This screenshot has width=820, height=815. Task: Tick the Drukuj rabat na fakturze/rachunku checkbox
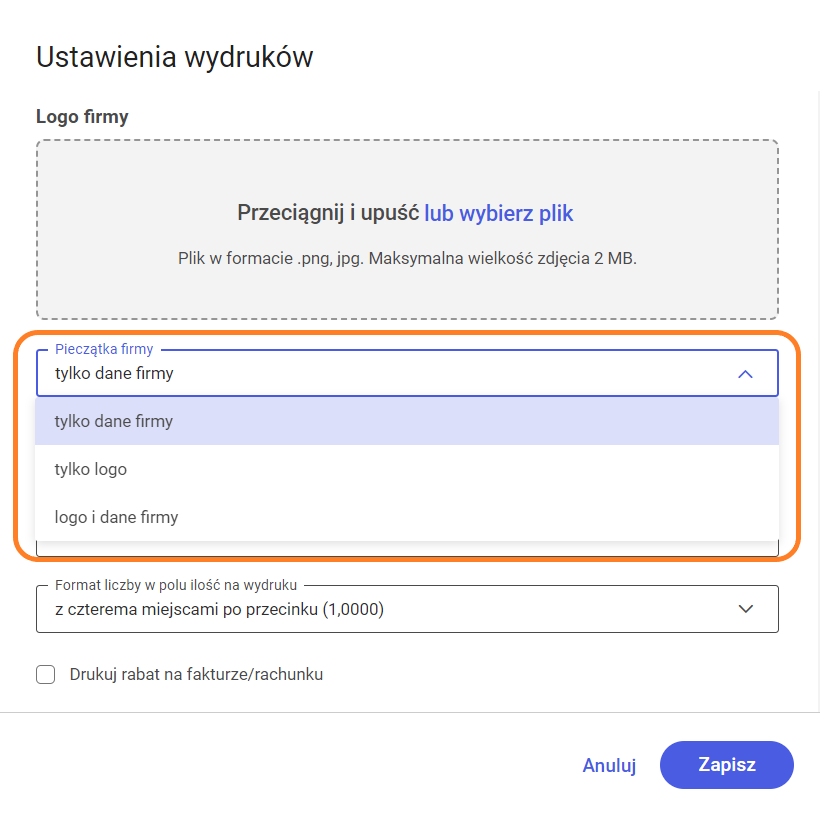point(46,674)
